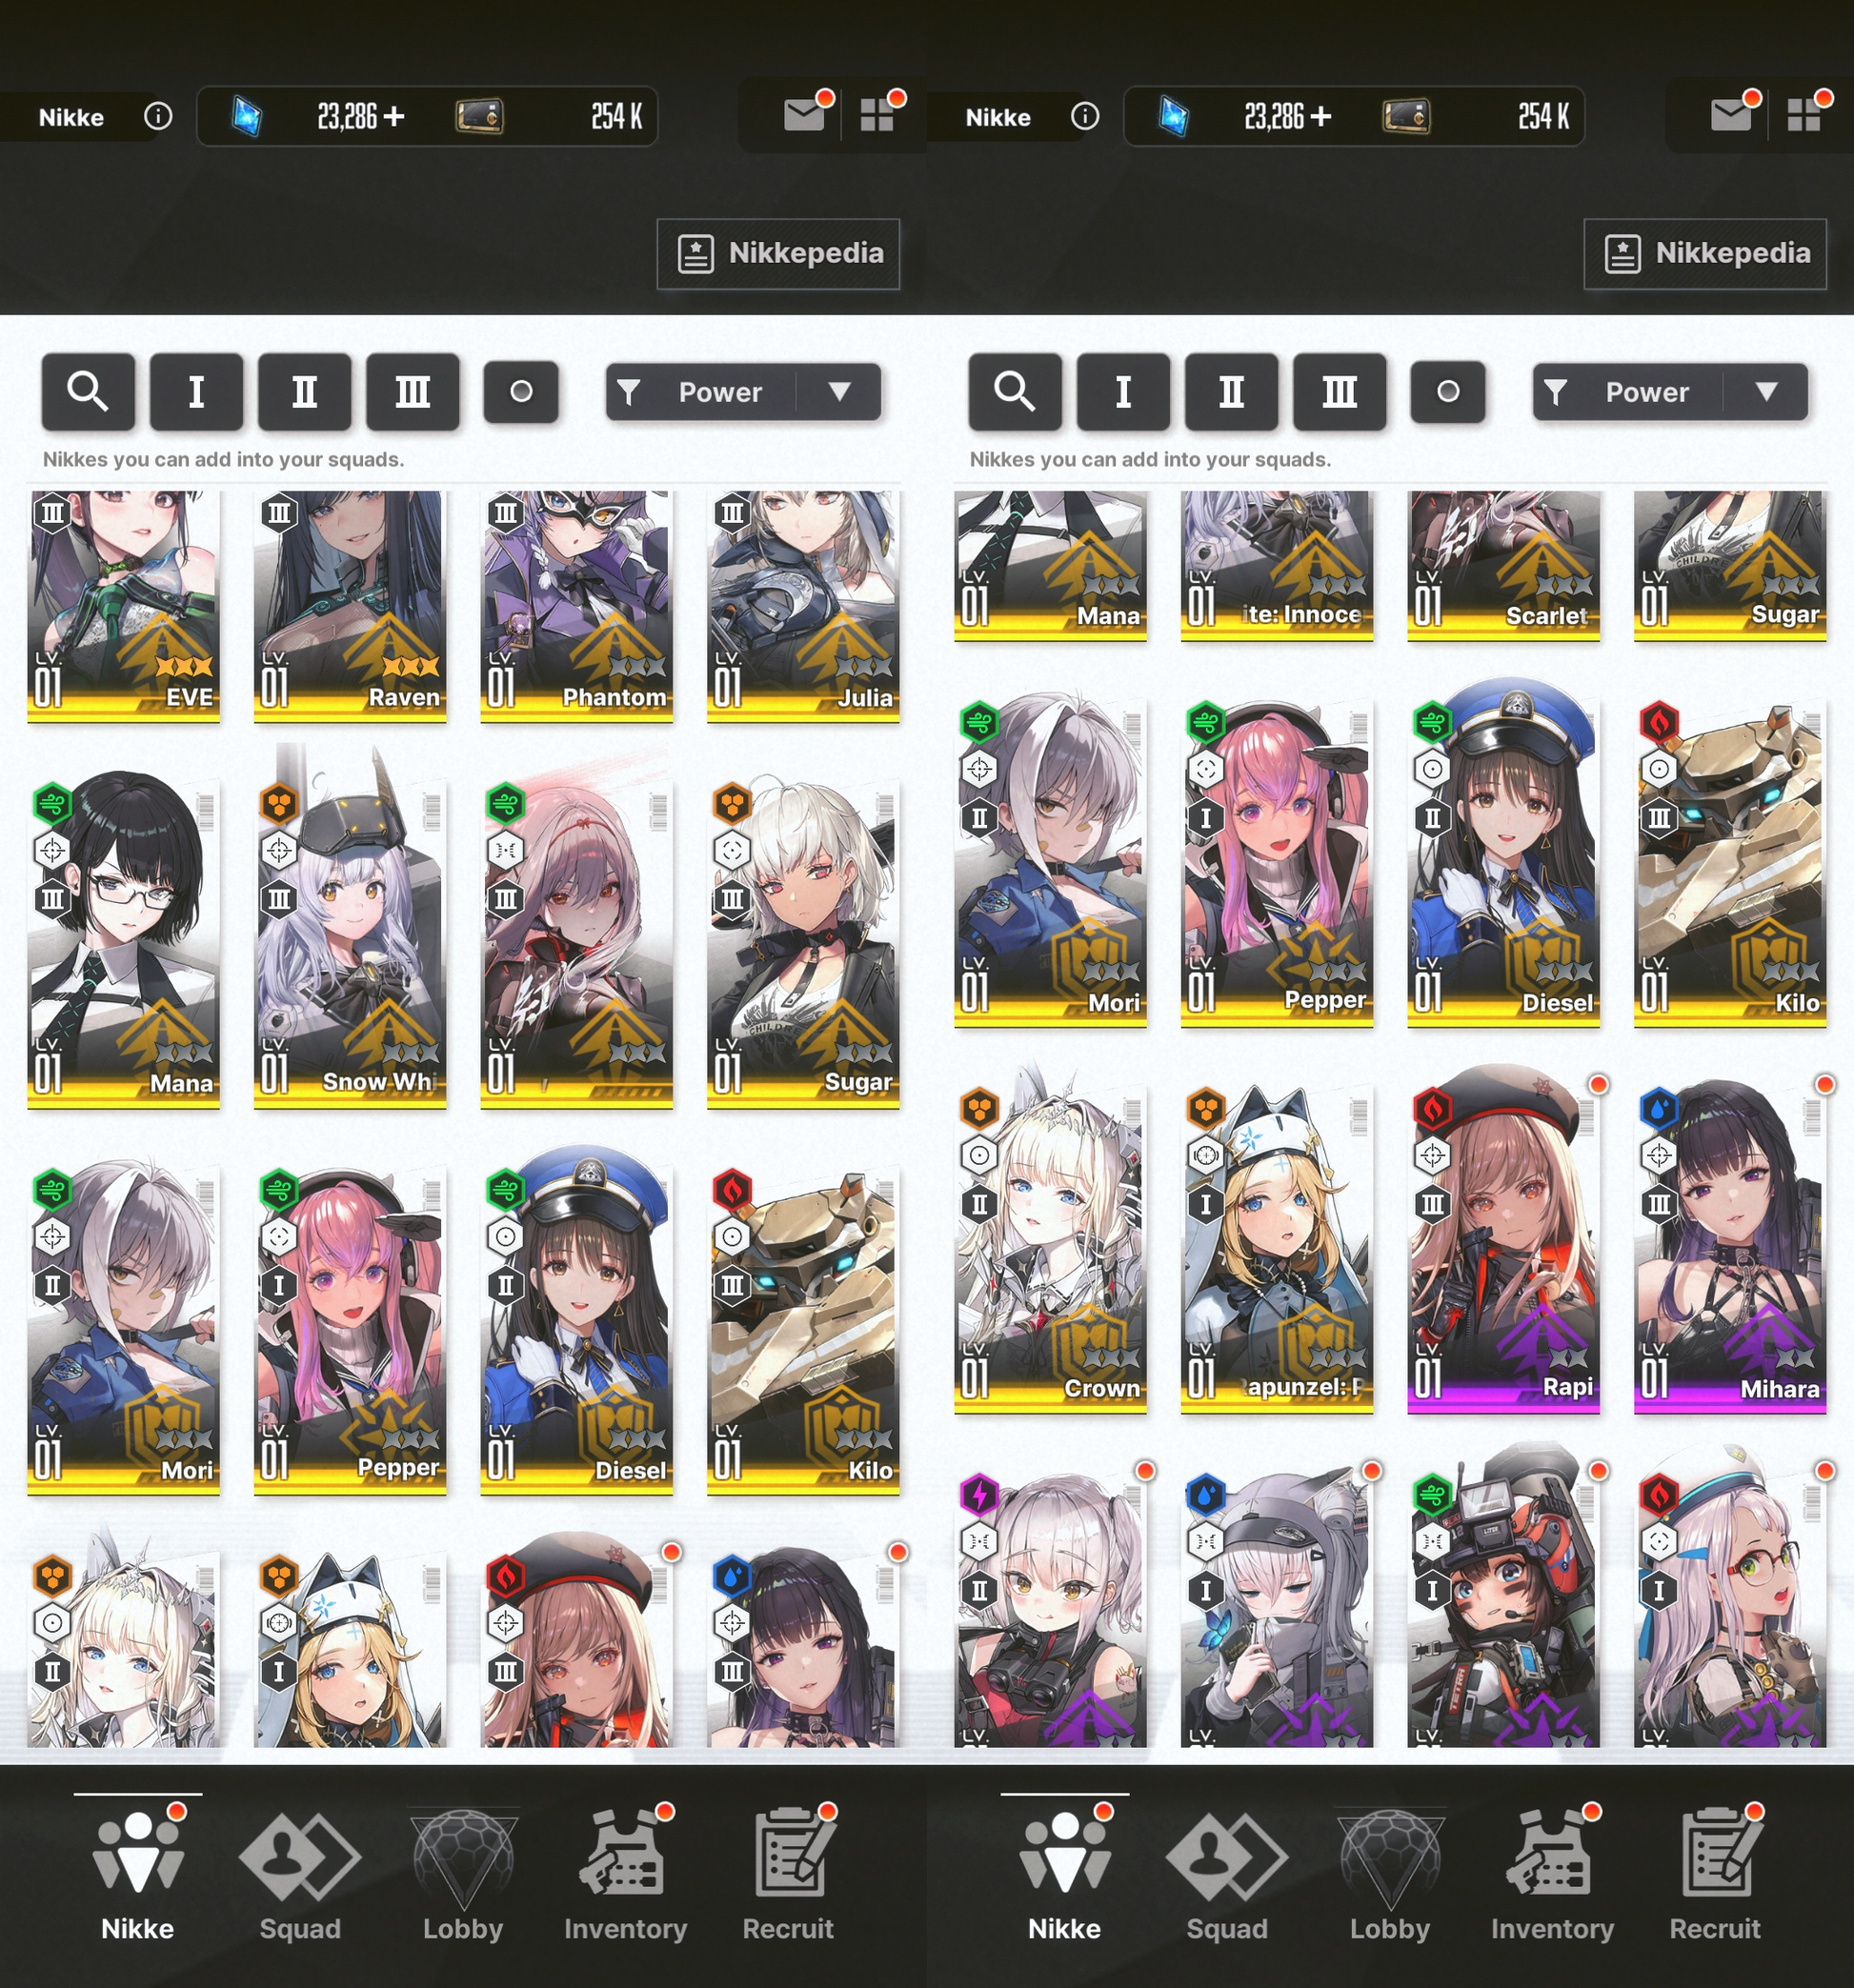Open Nikkepedia in right screen
Image resolution: width=1854 pixels, height=1988 pixels.
click(x=1705, y=254)
